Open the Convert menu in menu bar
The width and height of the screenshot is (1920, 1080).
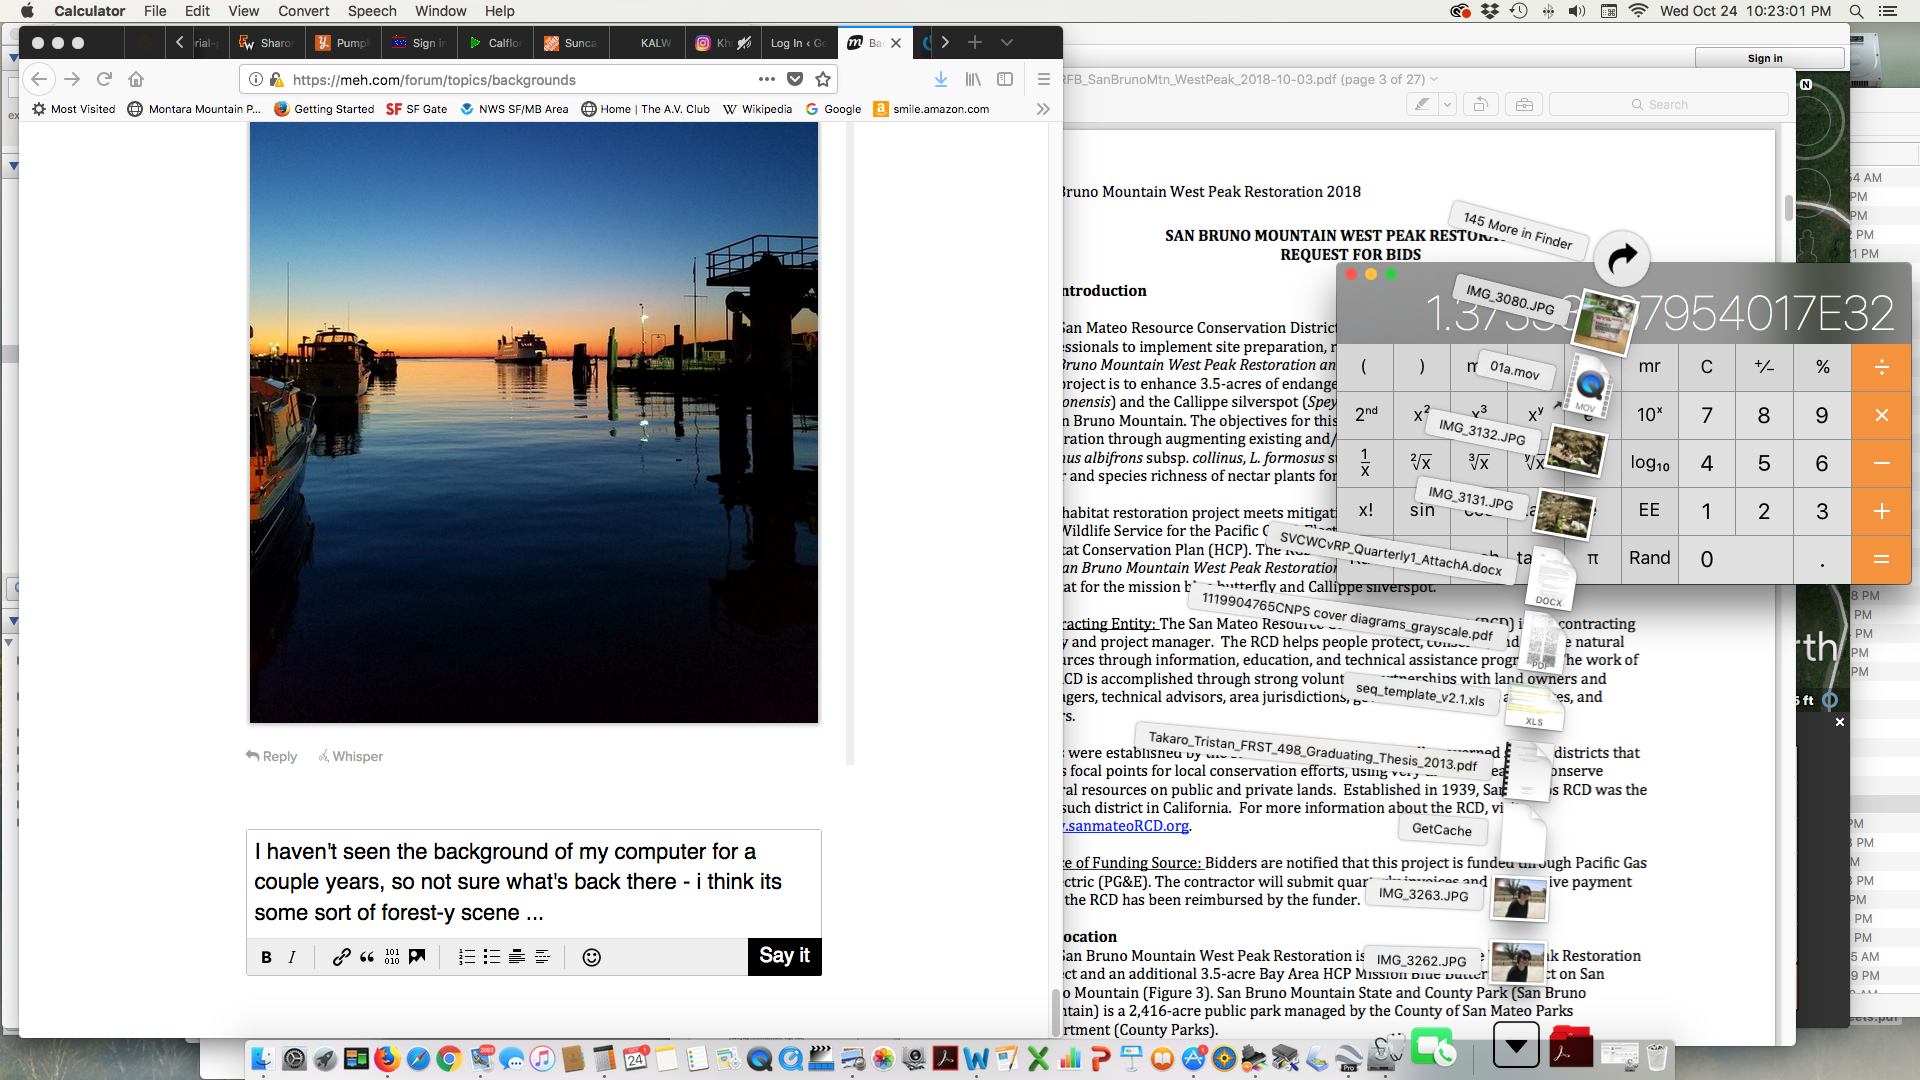pos(303,11)
